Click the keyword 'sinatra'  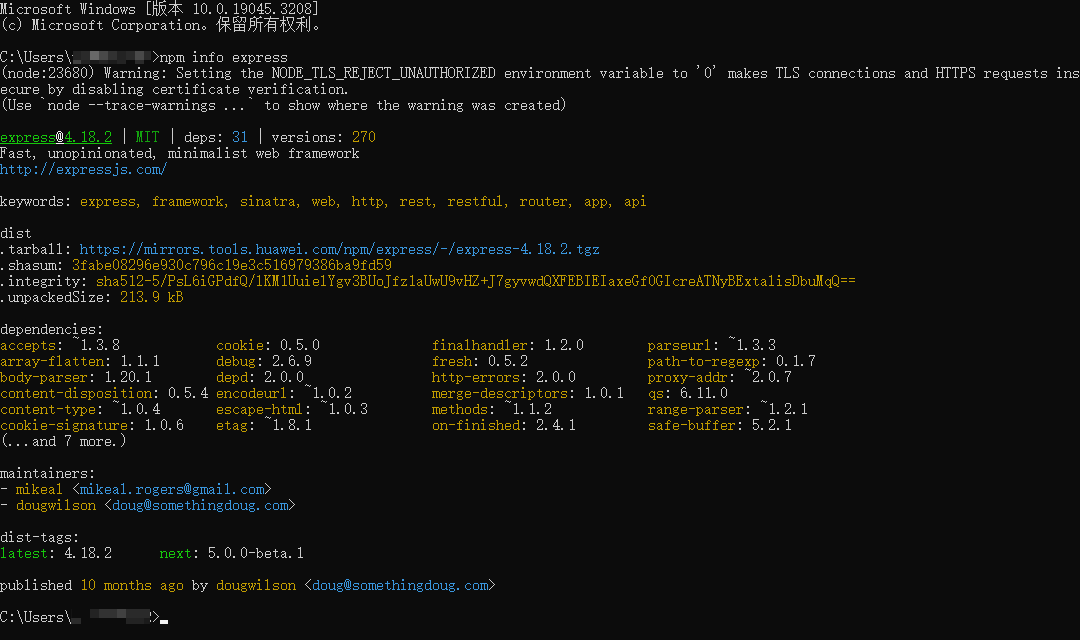tap(269, 201)
